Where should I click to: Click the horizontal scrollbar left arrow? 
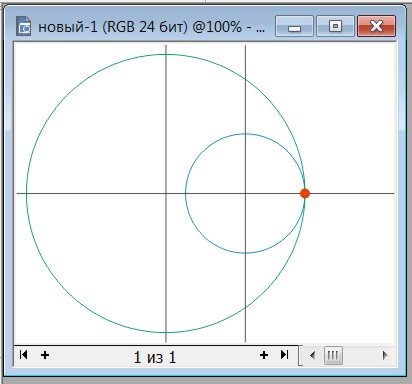[x=312, y=355]
